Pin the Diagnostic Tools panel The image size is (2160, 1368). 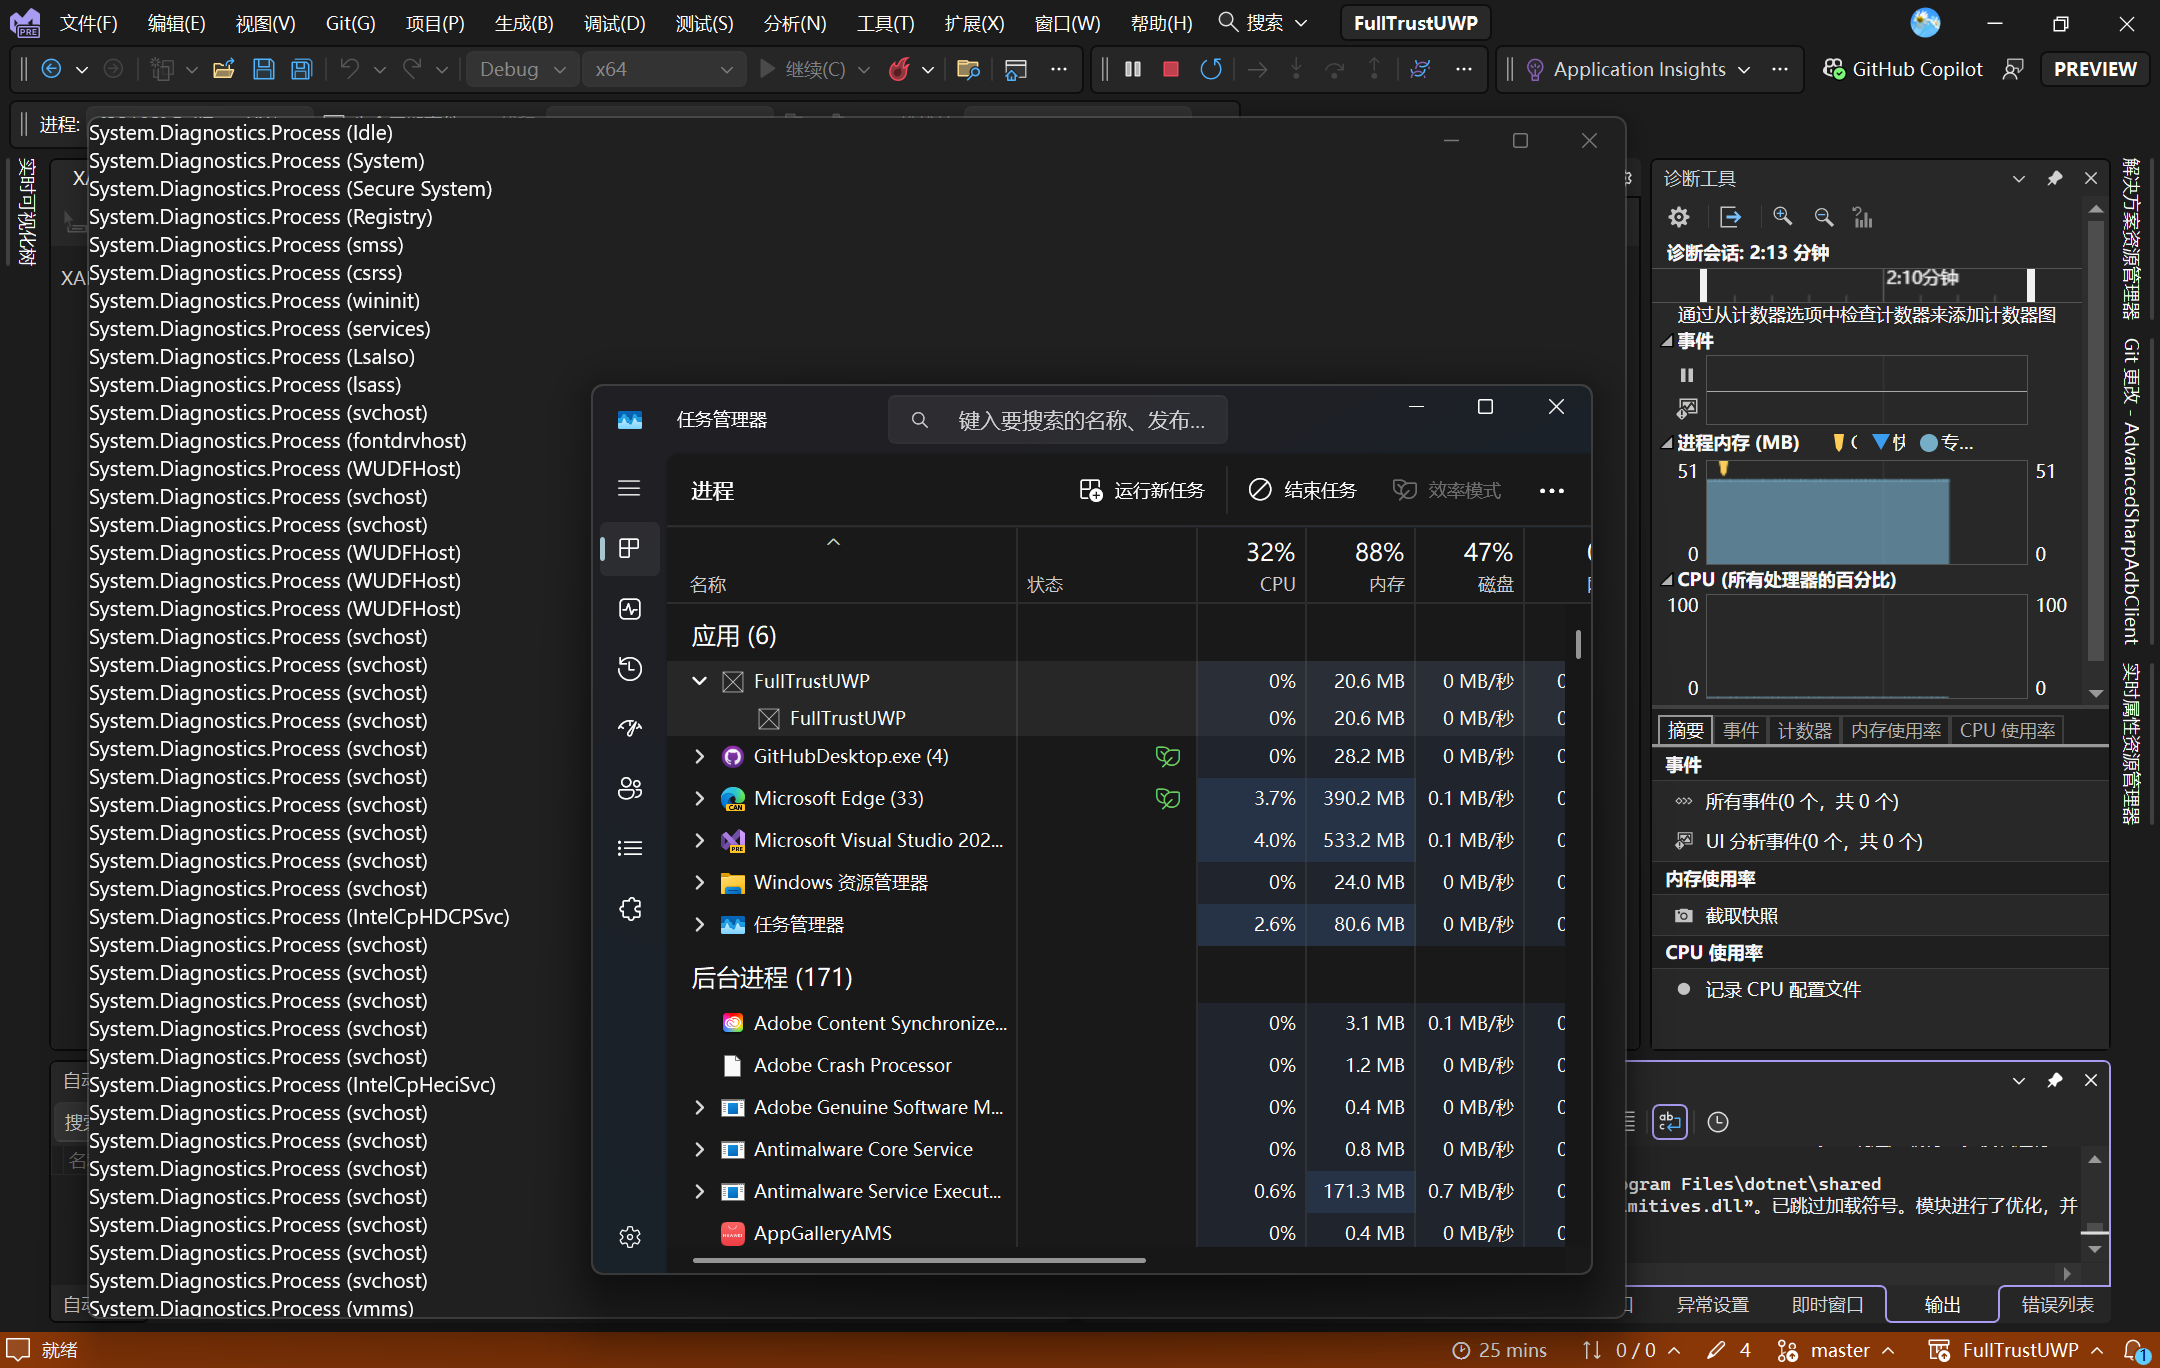(x=2054, y=178)
